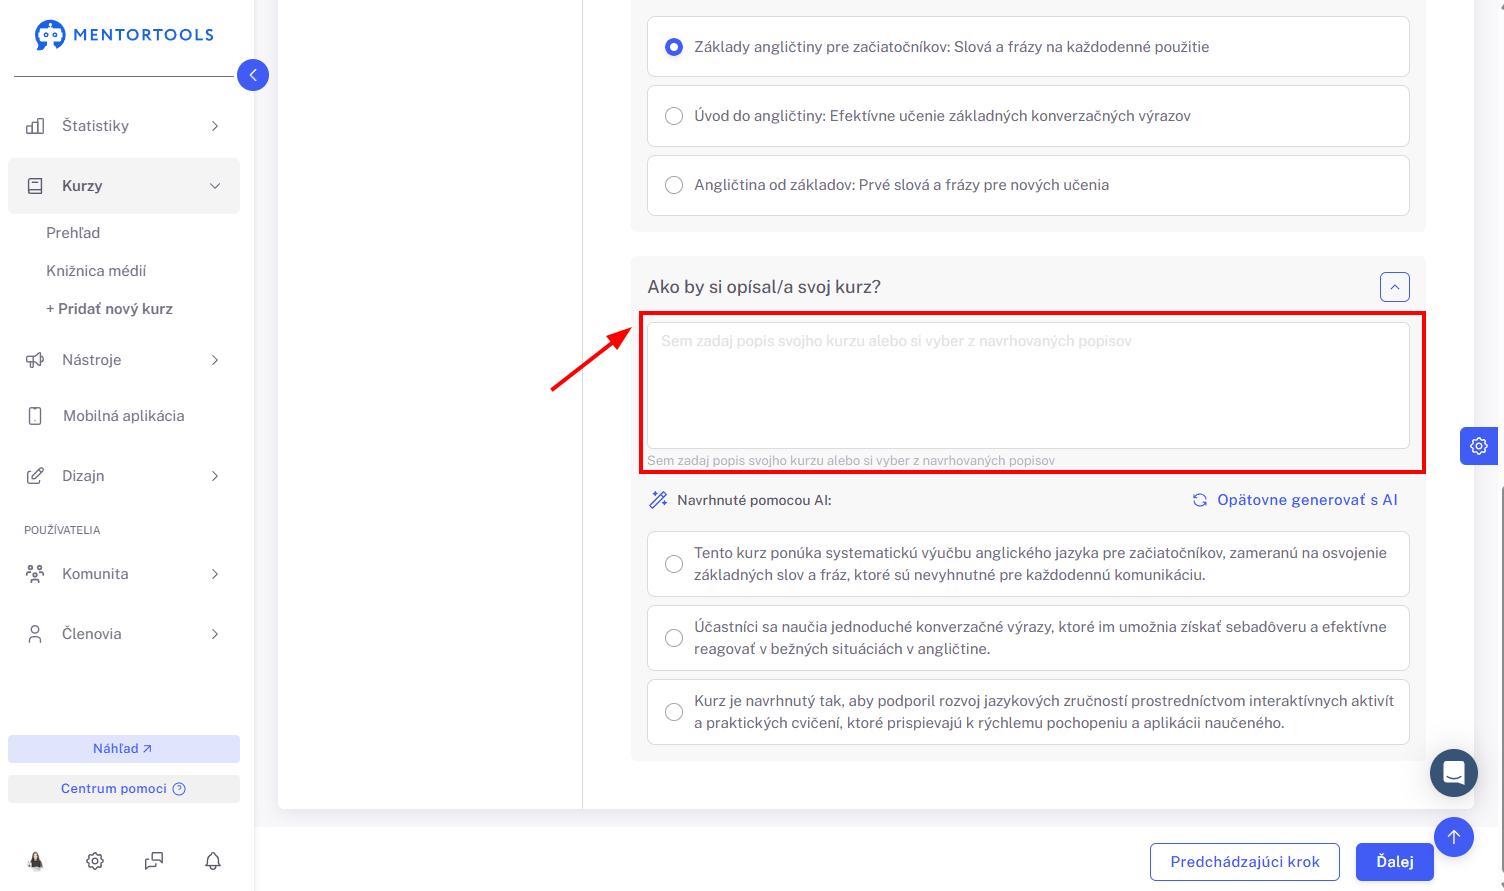Image resolution: width=1504 pixels, height=891 pixels.
Task: Collapse the sidebar with blue arrow button
Action: (253, 75)
